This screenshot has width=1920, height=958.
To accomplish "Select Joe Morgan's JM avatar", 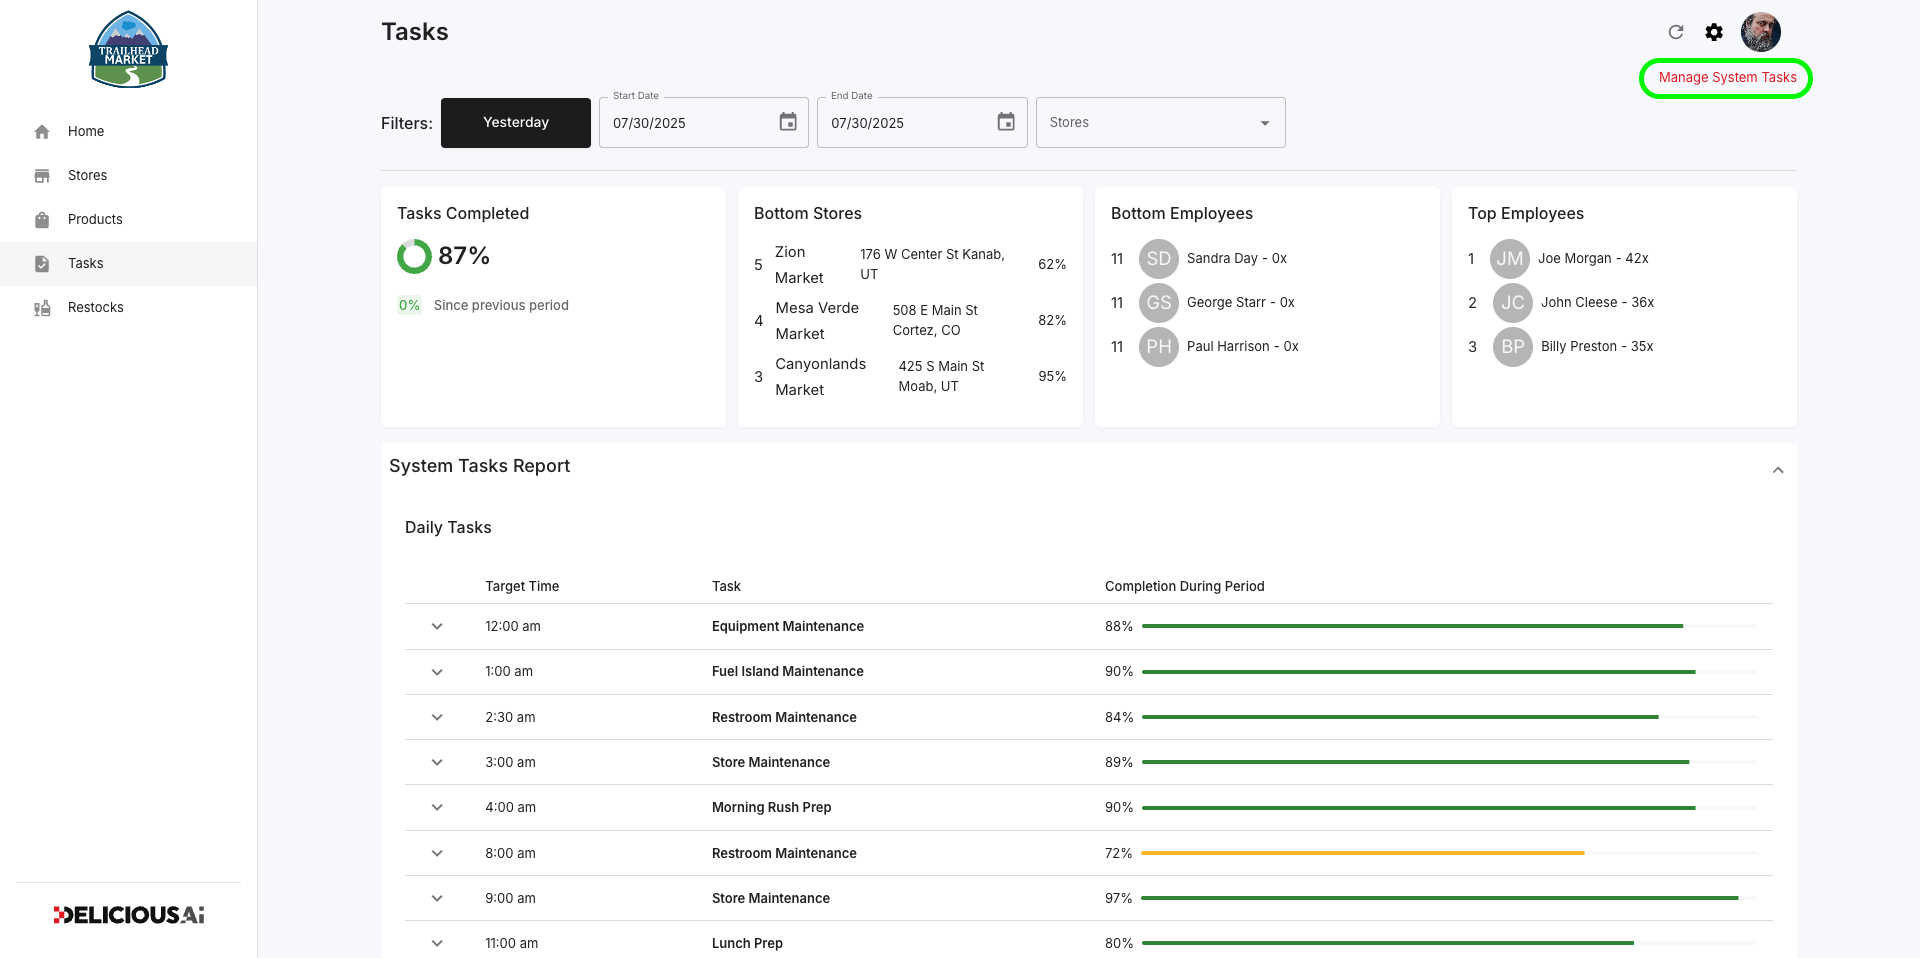I will 1510,259.
